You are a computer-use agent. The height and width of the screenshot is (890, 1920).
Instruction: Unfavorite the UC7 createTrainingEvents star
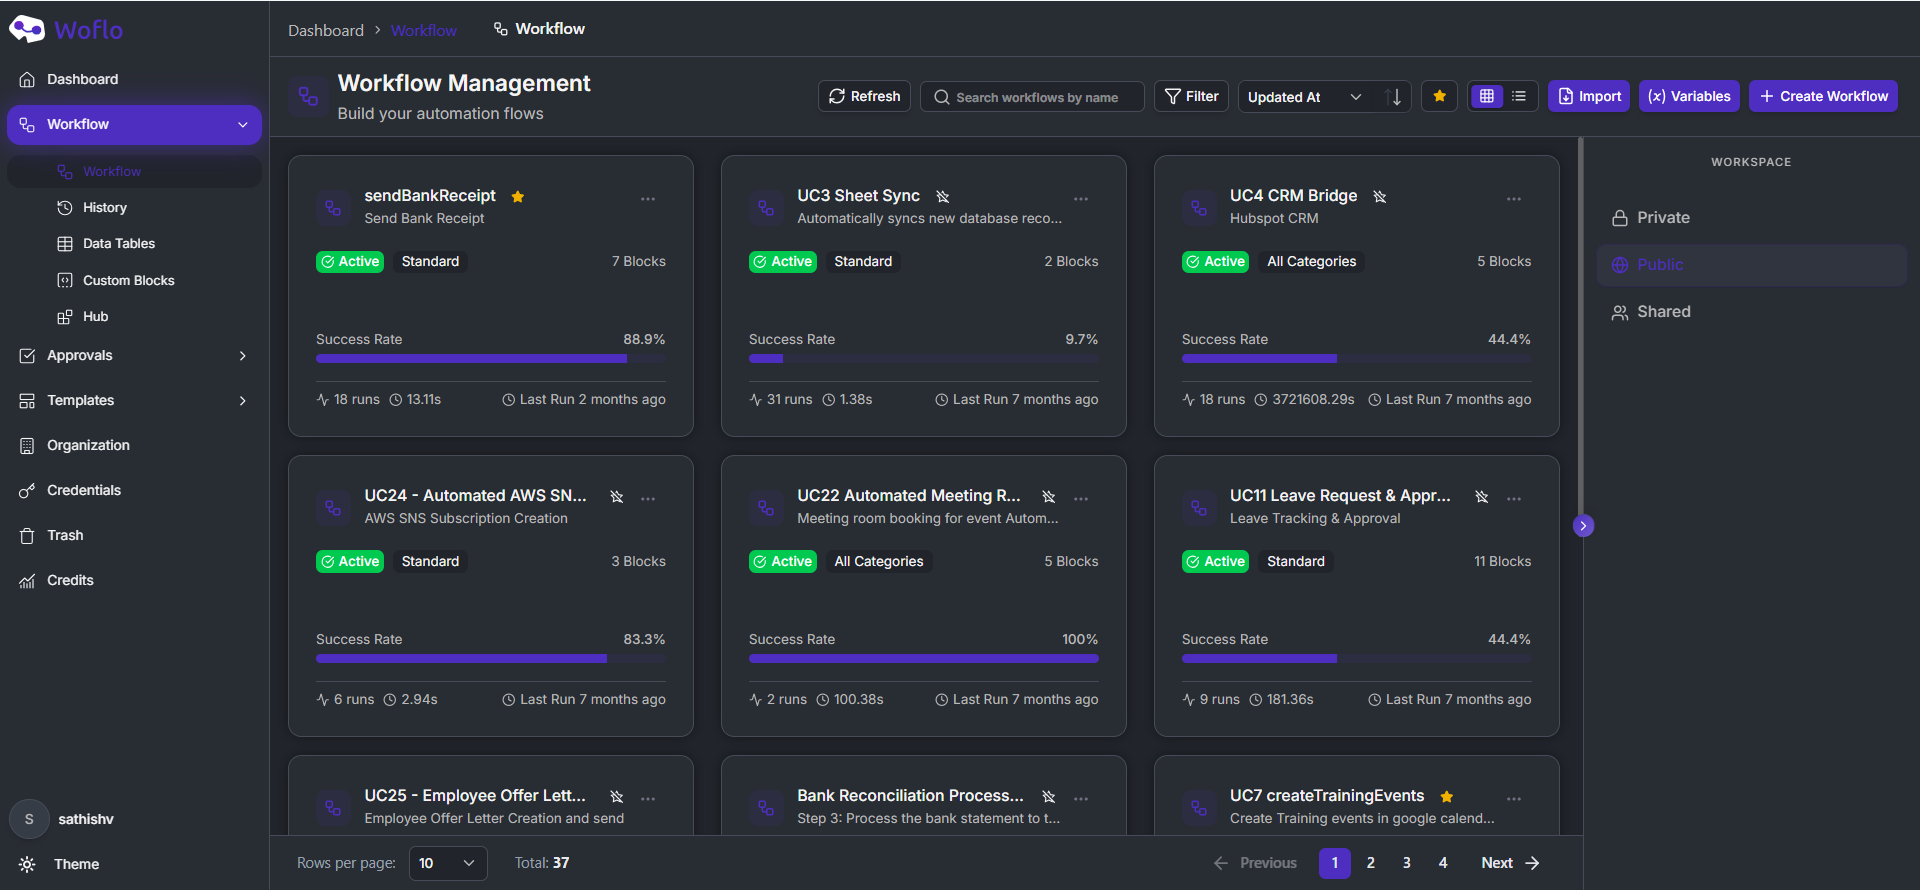point(1446,796)
